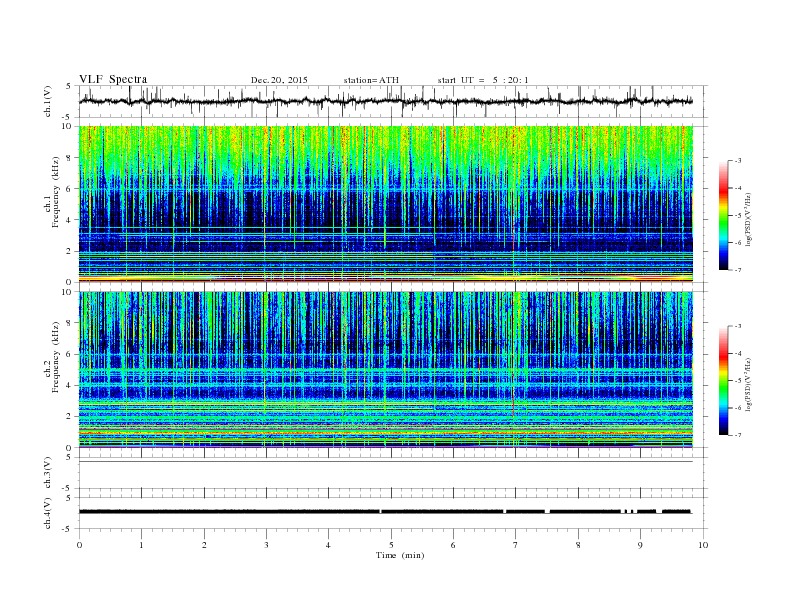Click the "station=ATH" header label

pyautogui.click(x=371, y=80)
